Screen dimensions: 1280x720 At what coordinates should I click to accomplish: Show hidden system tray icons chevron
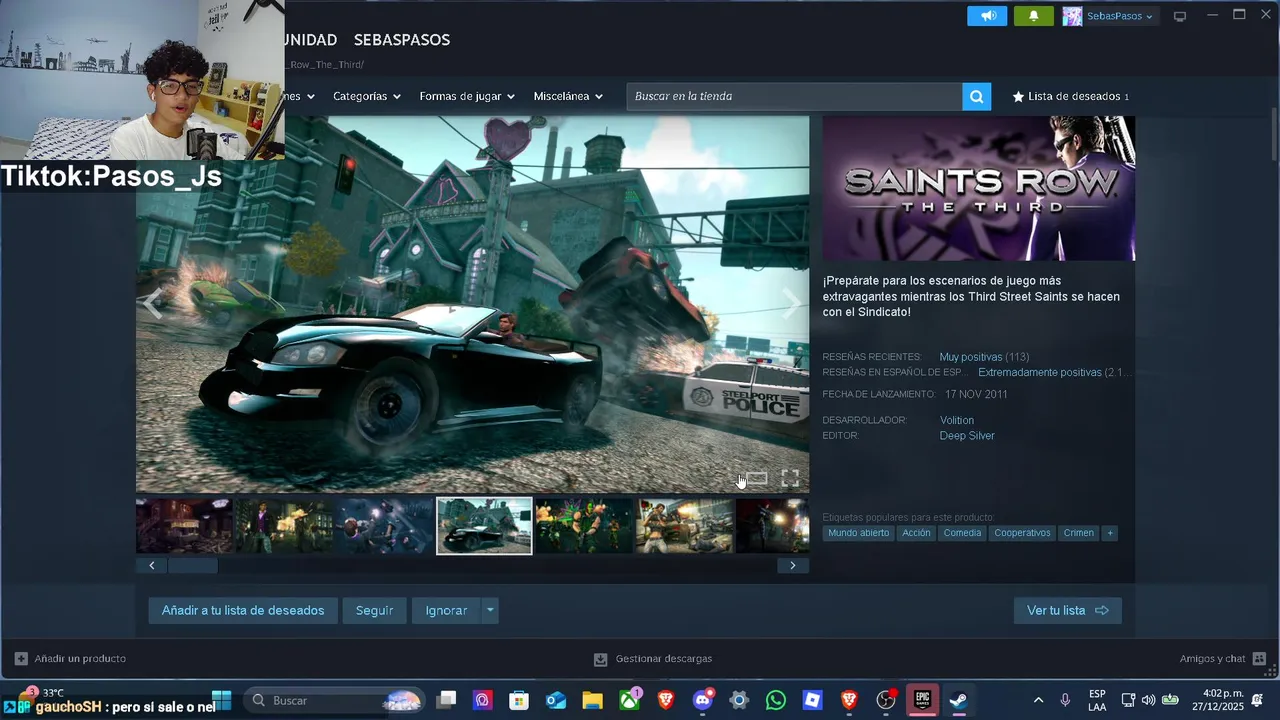1038,700
